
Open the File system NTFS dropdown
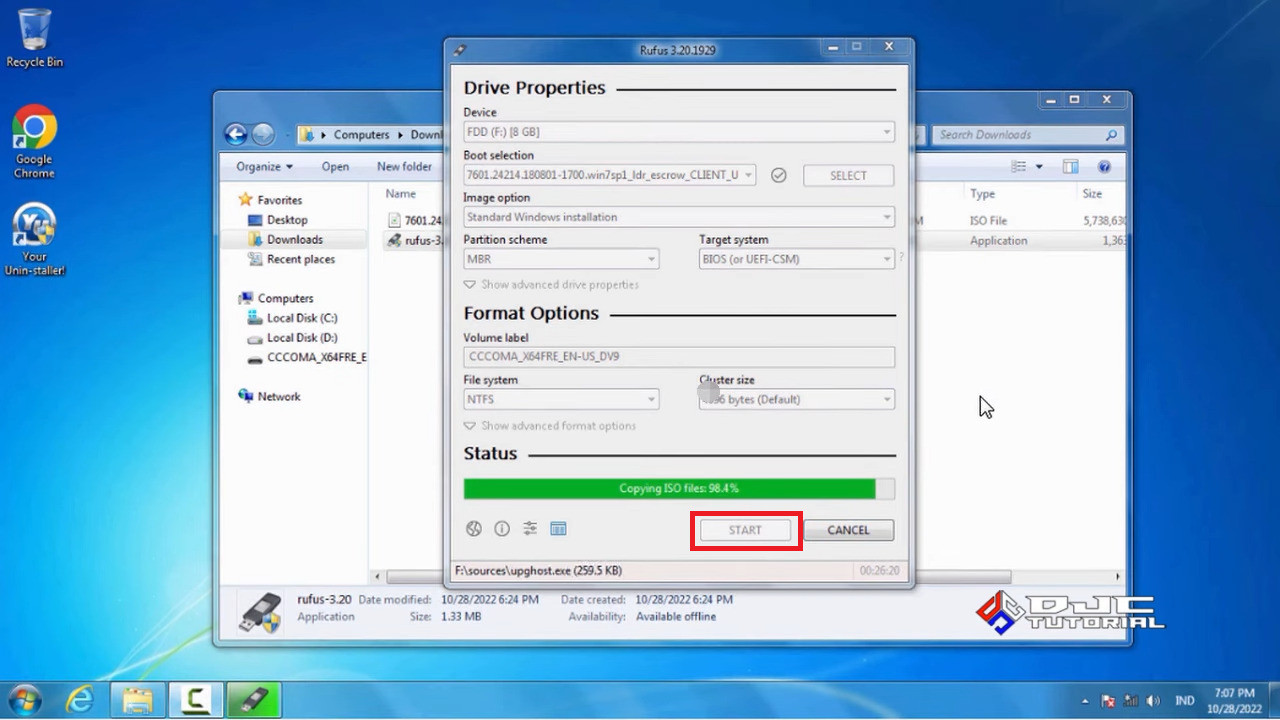coord(561,399)
